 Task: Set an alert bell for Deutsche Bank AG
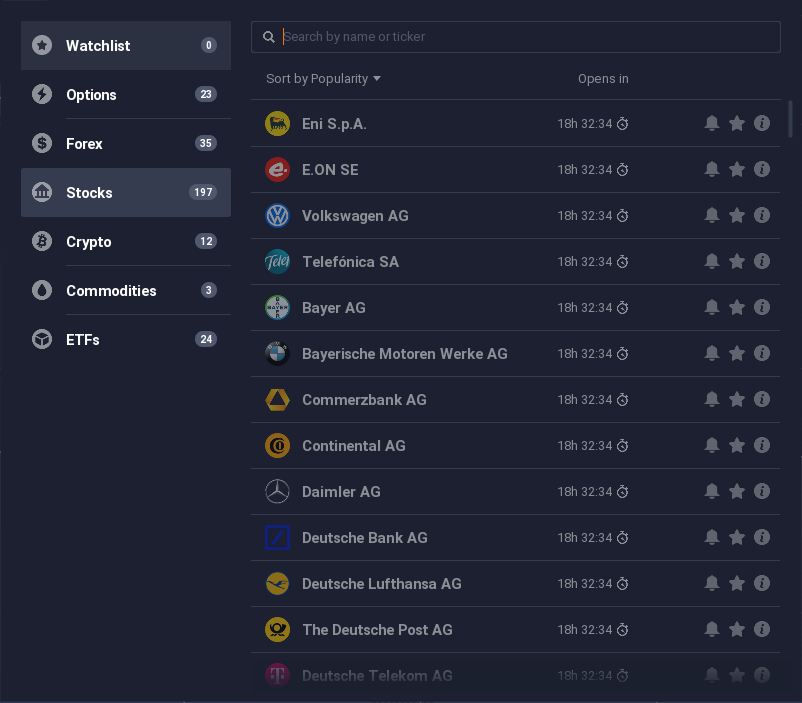click(711, 537)
